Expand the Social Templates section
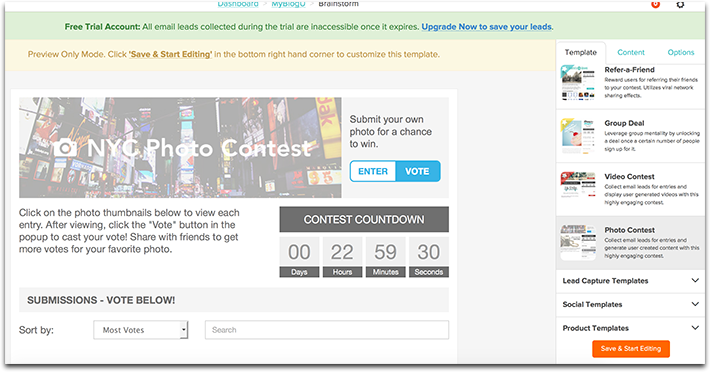 [x=630, y=305]
